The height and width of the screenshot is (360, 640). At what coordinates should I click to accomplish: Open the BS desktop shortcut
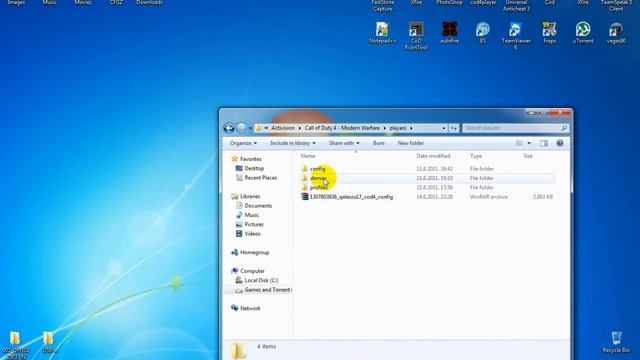(x=482, y=32)
